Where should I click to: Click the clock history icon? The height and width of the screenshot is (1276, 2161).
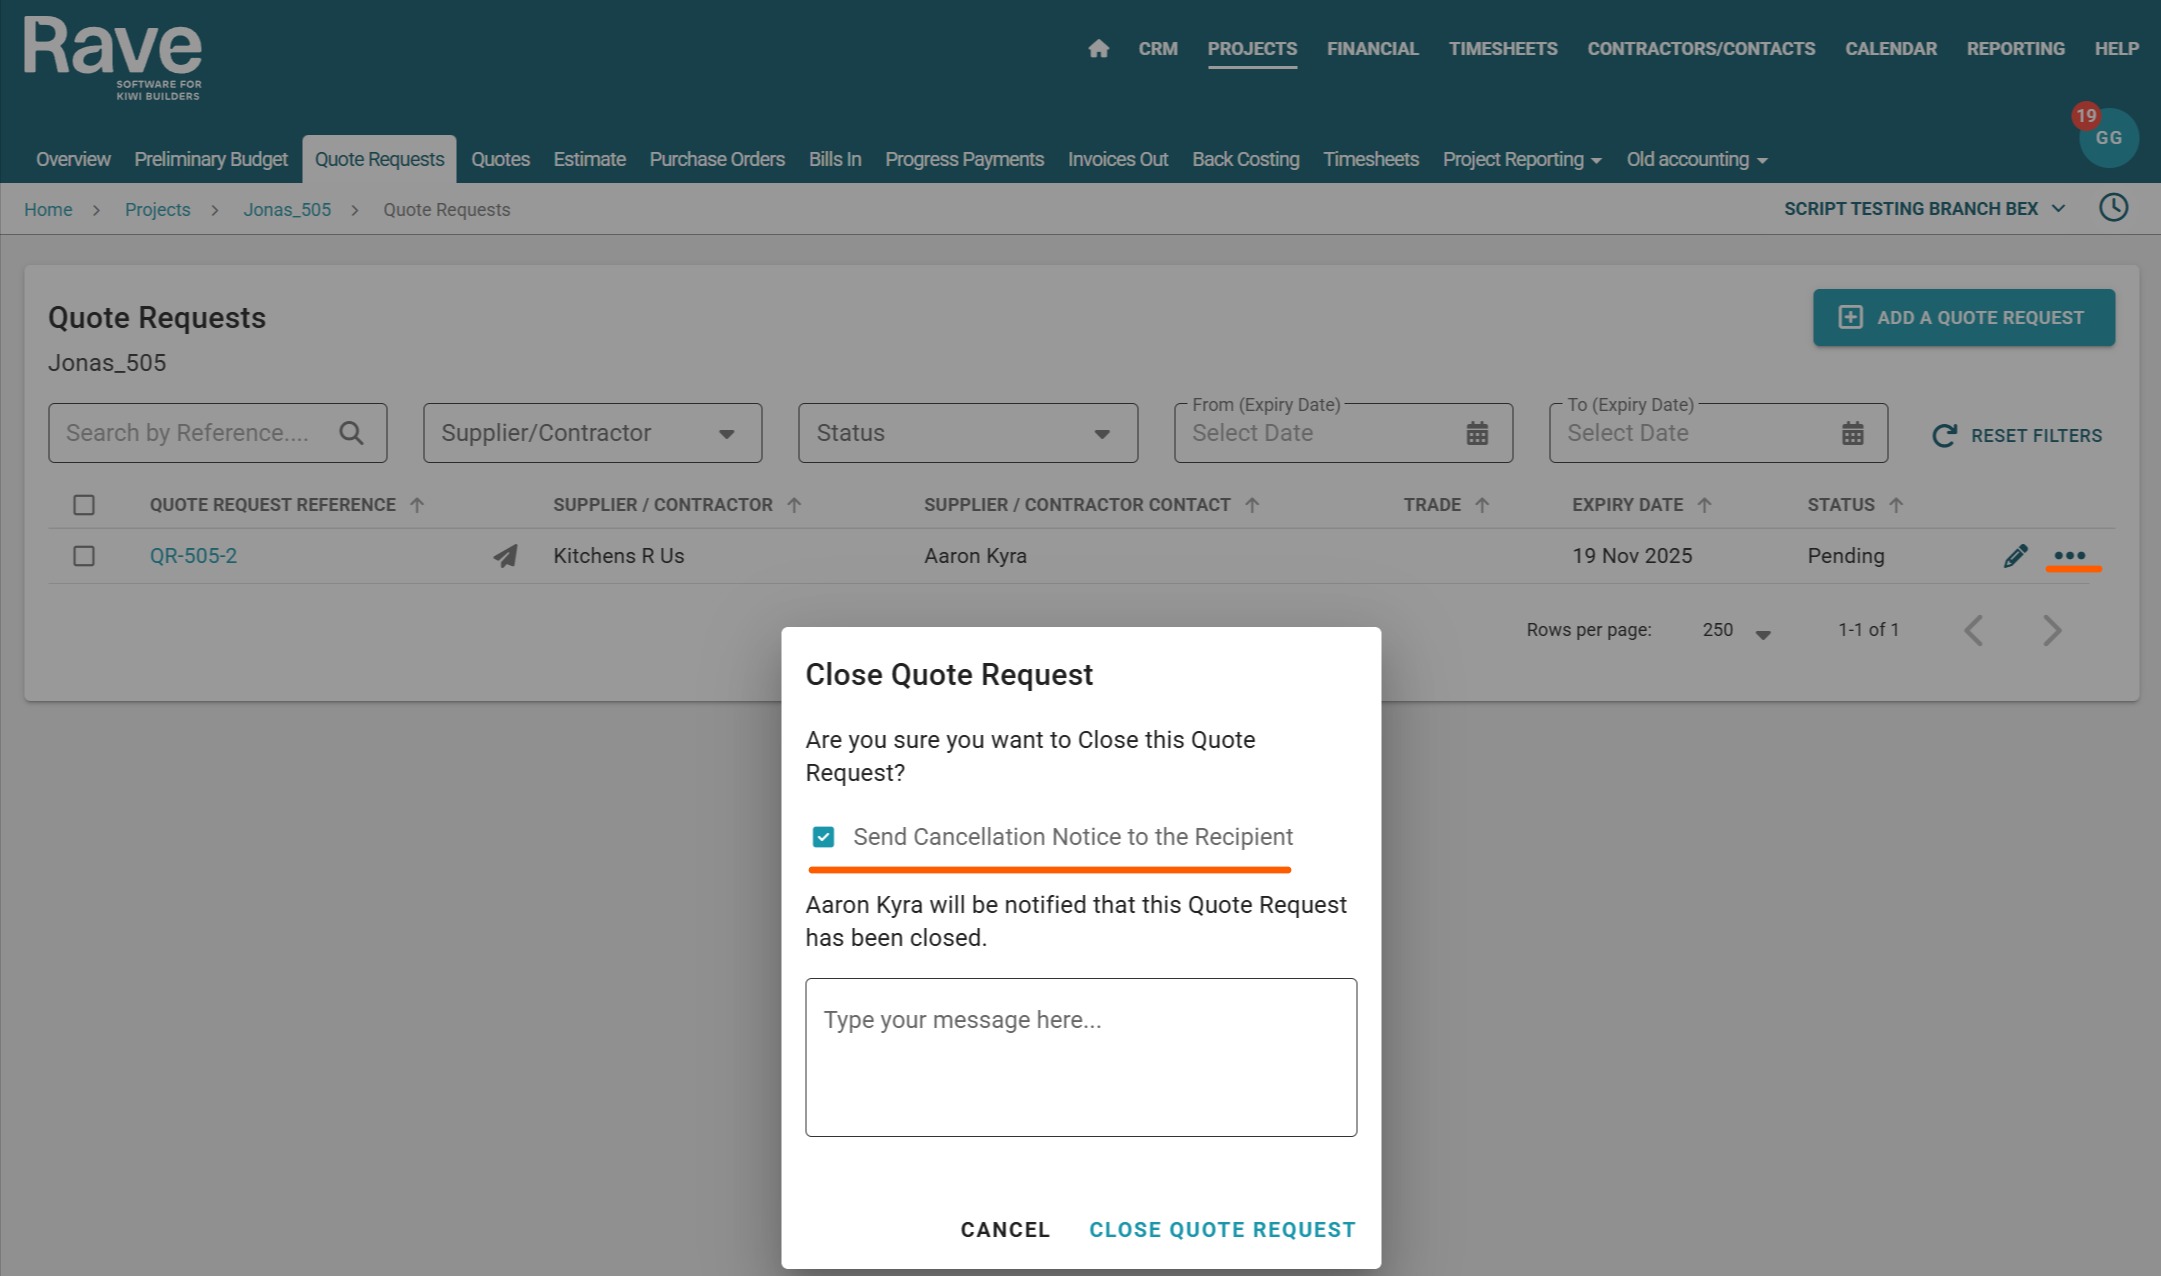coord(2113,208)
